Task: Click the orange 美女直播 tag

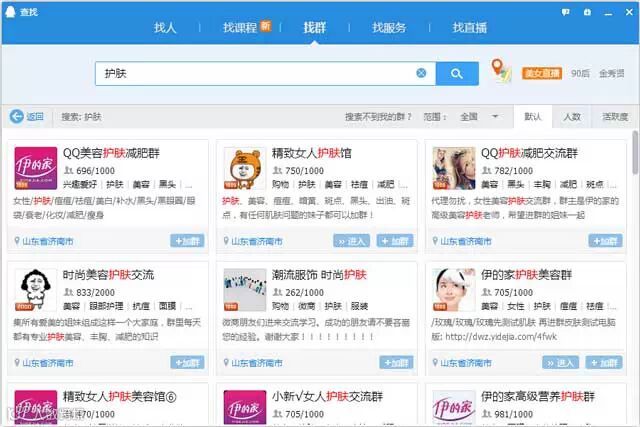Action: [542, 73]
